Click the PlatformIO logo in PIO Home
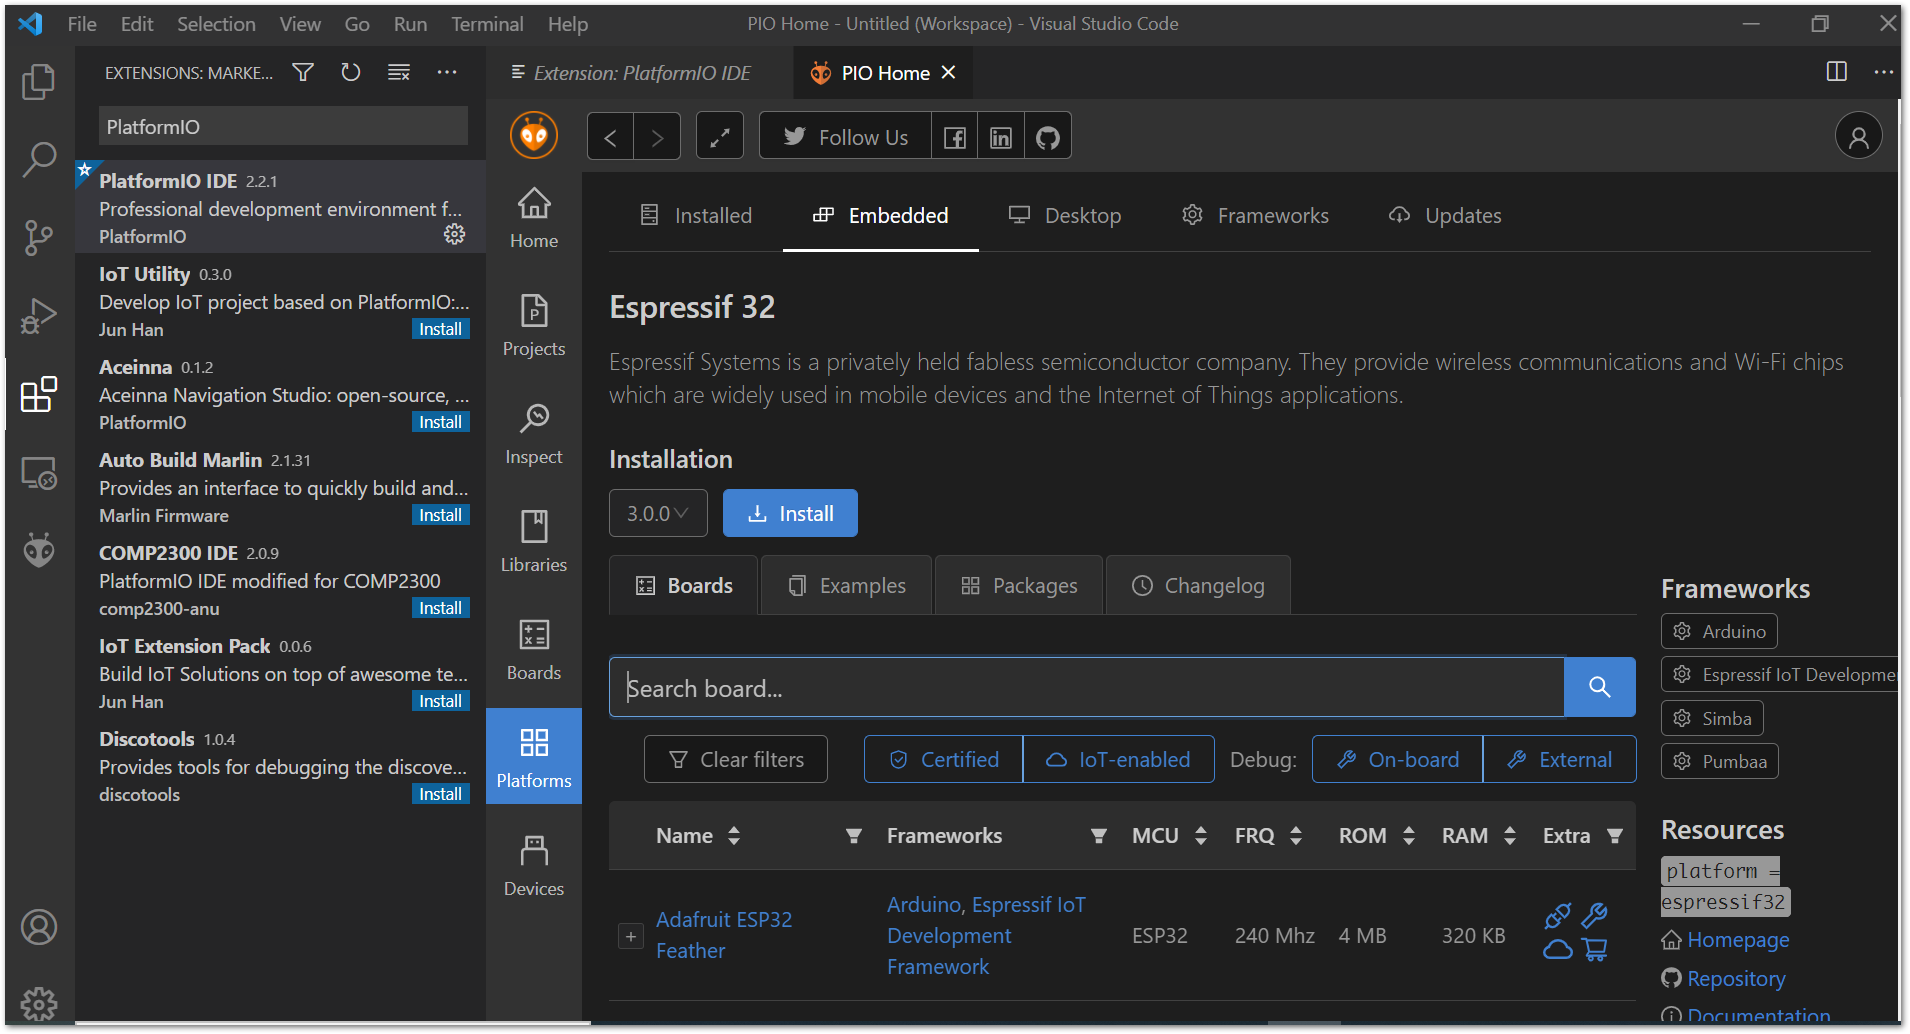 point(534,135)
